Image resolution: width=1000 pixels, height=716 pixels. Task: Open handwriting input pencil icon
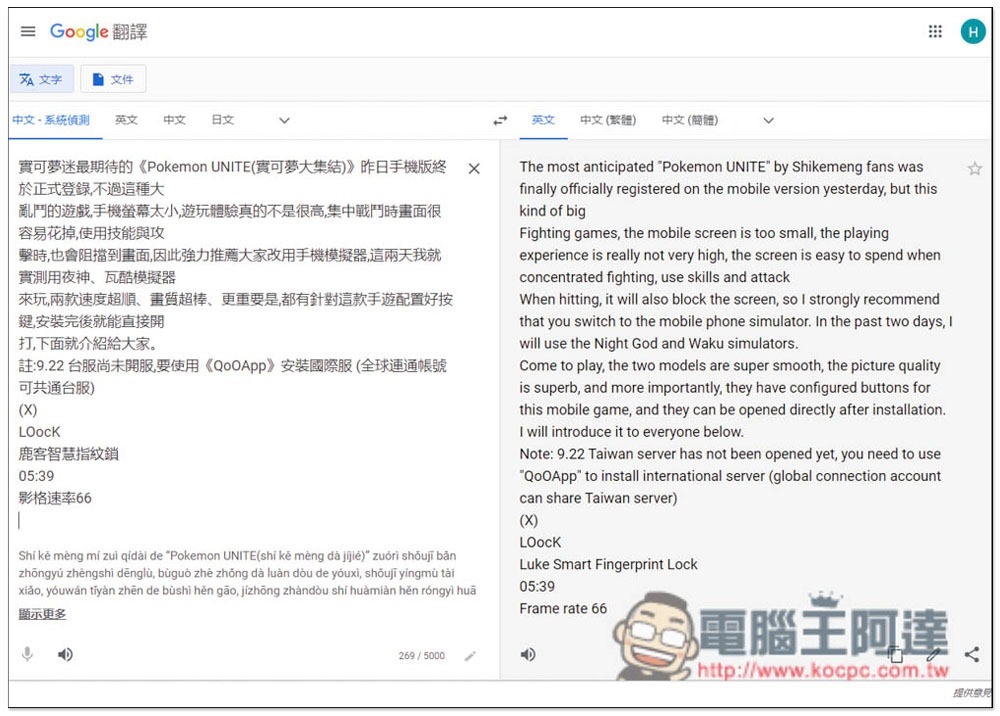click(x=470, y=656)
